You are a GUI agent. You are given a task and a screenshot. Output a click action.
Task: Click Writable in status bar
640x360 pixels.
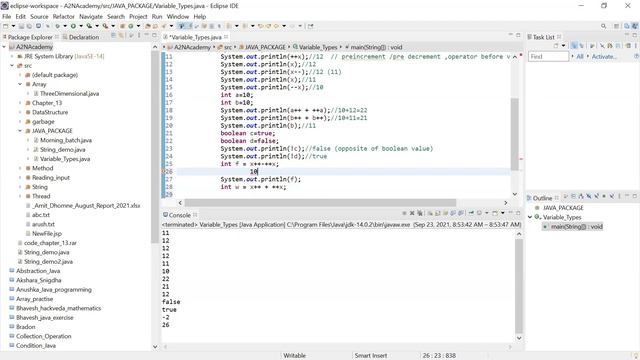295,356
